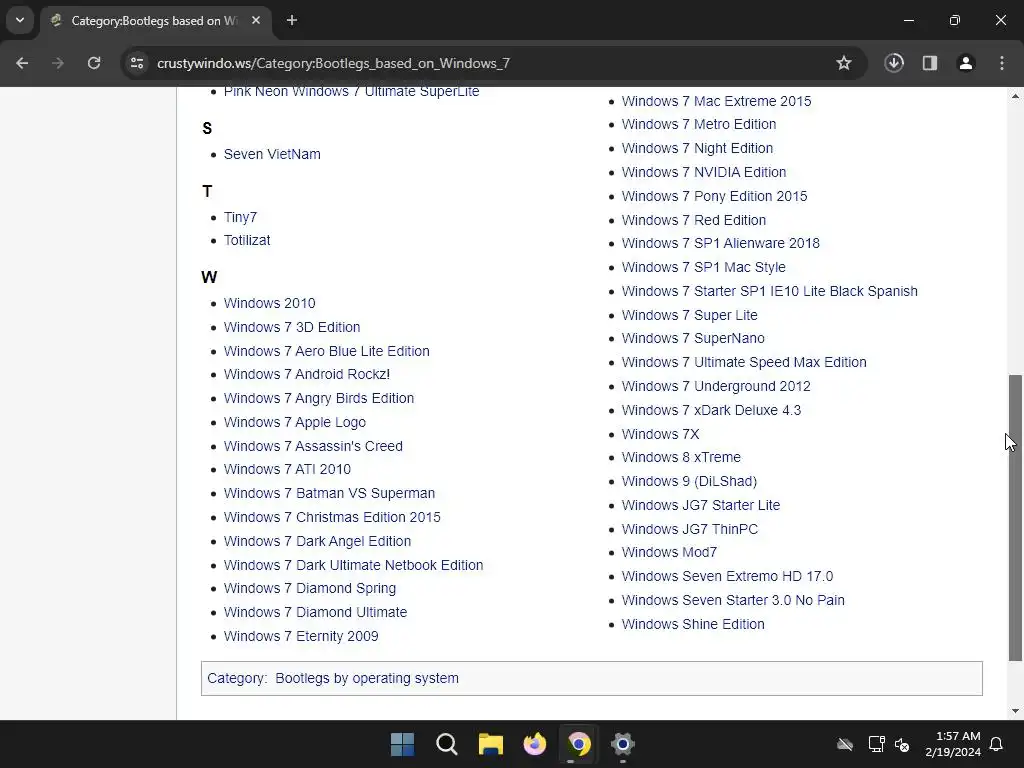Open taskbar Search
Viewport: 1024px width, 768px height.
tap(447, 744)
